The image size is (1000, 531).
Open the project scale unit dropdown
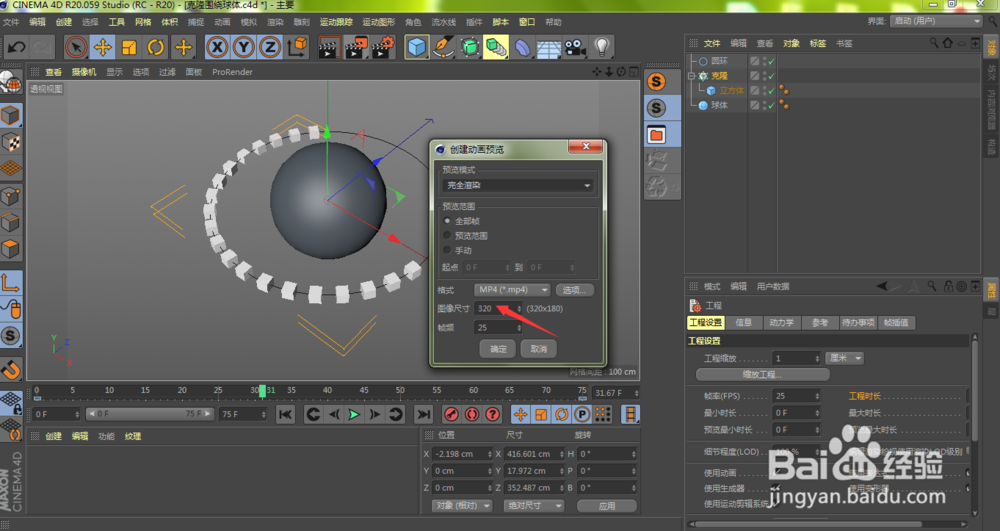point(844,358)
